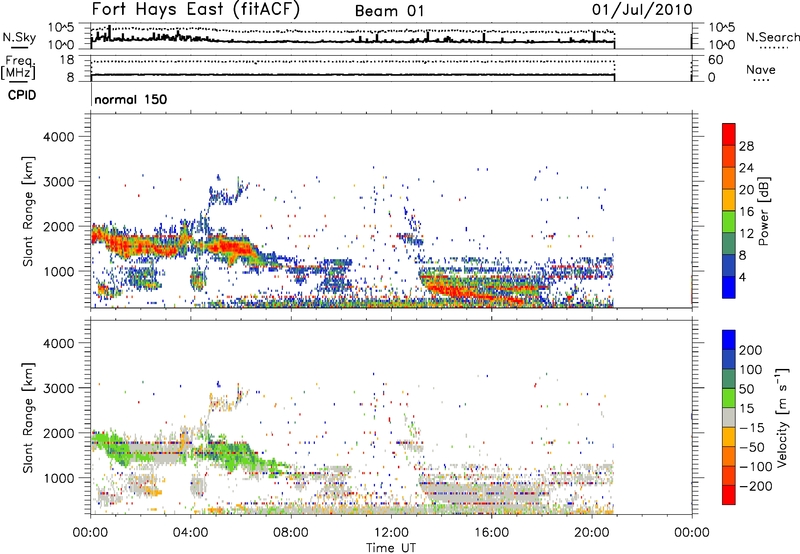Click the 'Time UT' axis title
This screenshot has height=554, width=800.
click(x=391, y=548)
